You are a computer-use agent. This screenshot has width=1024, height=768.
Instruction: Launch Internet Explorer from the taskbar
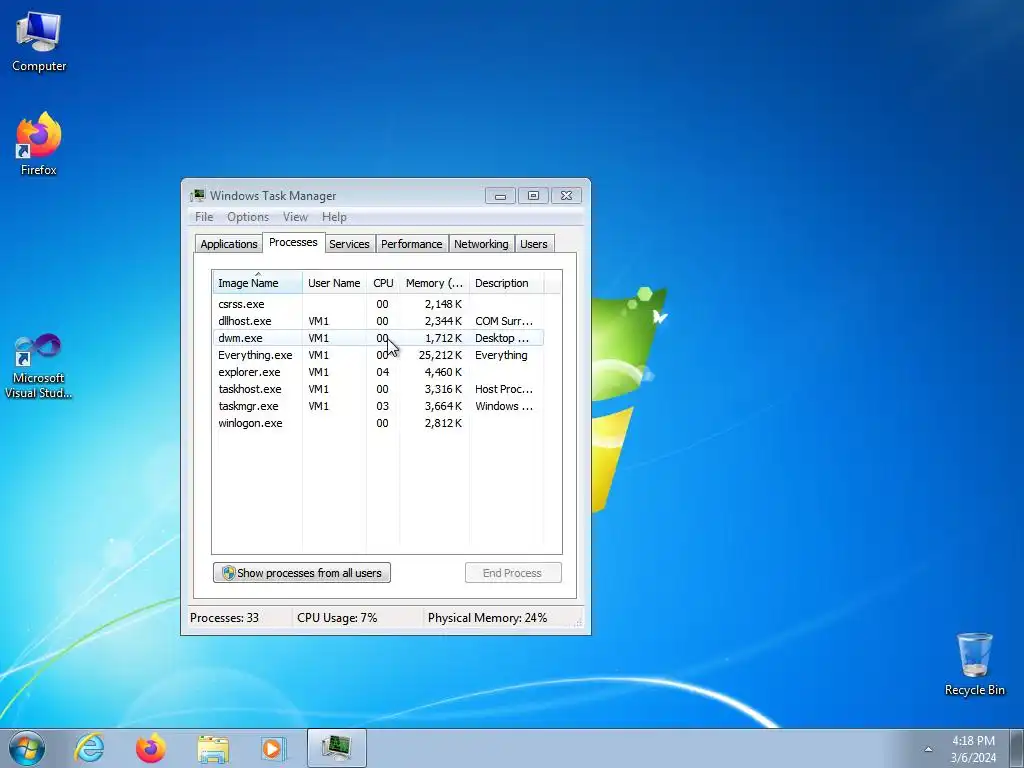click(x=89, y=748)
